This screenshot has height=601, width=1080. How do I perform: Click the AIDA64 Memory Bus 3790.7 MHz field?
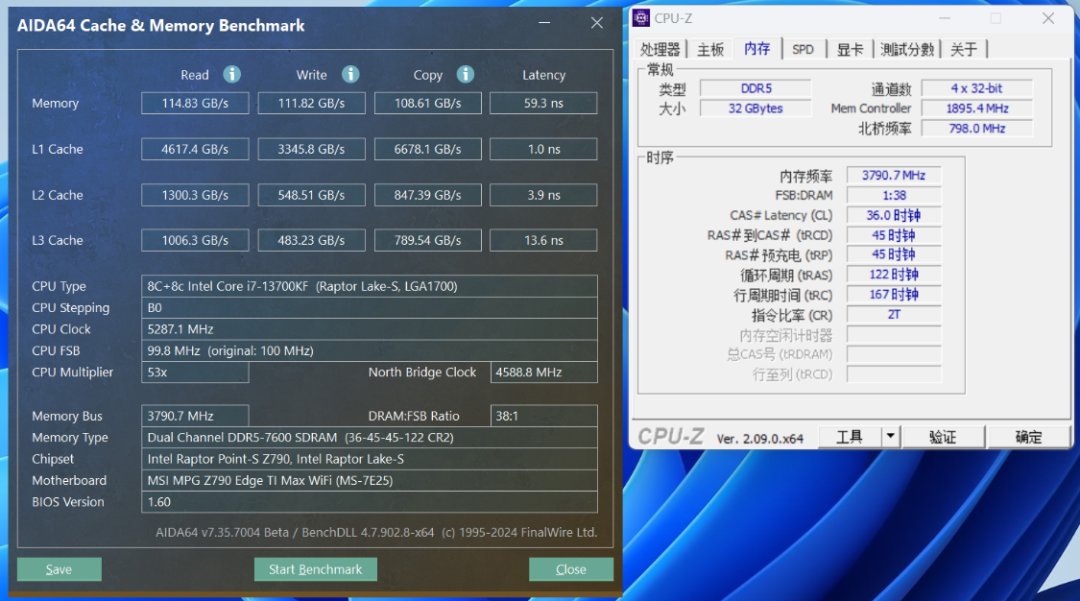195,416
